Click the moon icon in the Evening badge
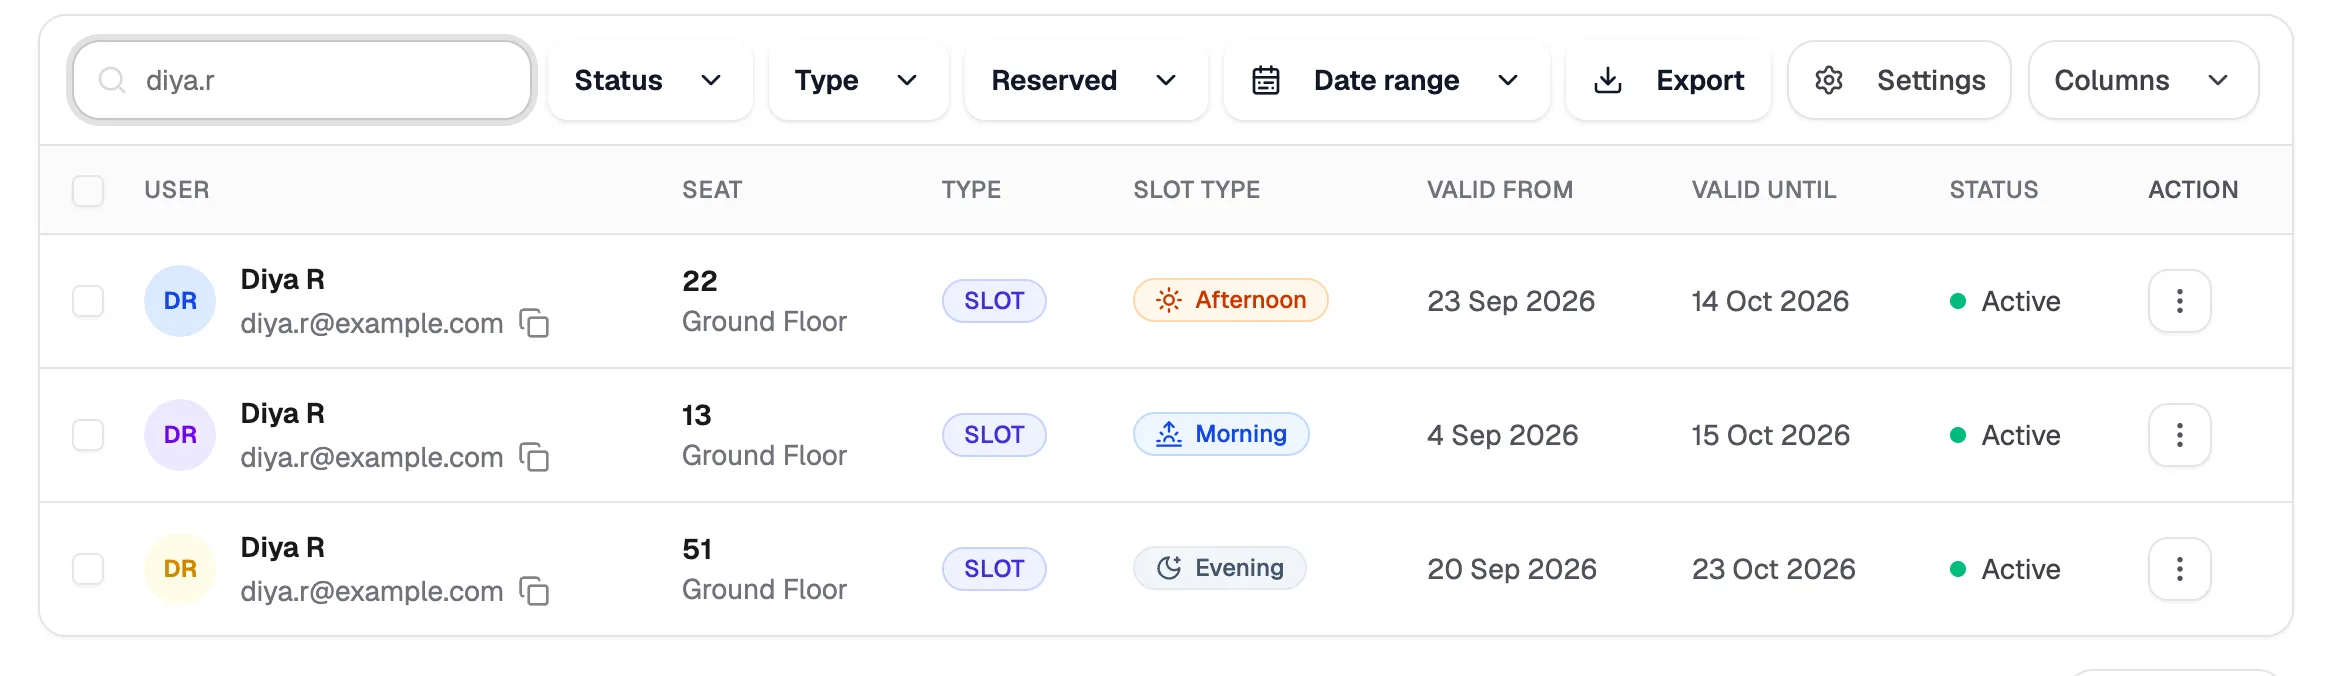2332x676 pixels. pos(1169,568)
